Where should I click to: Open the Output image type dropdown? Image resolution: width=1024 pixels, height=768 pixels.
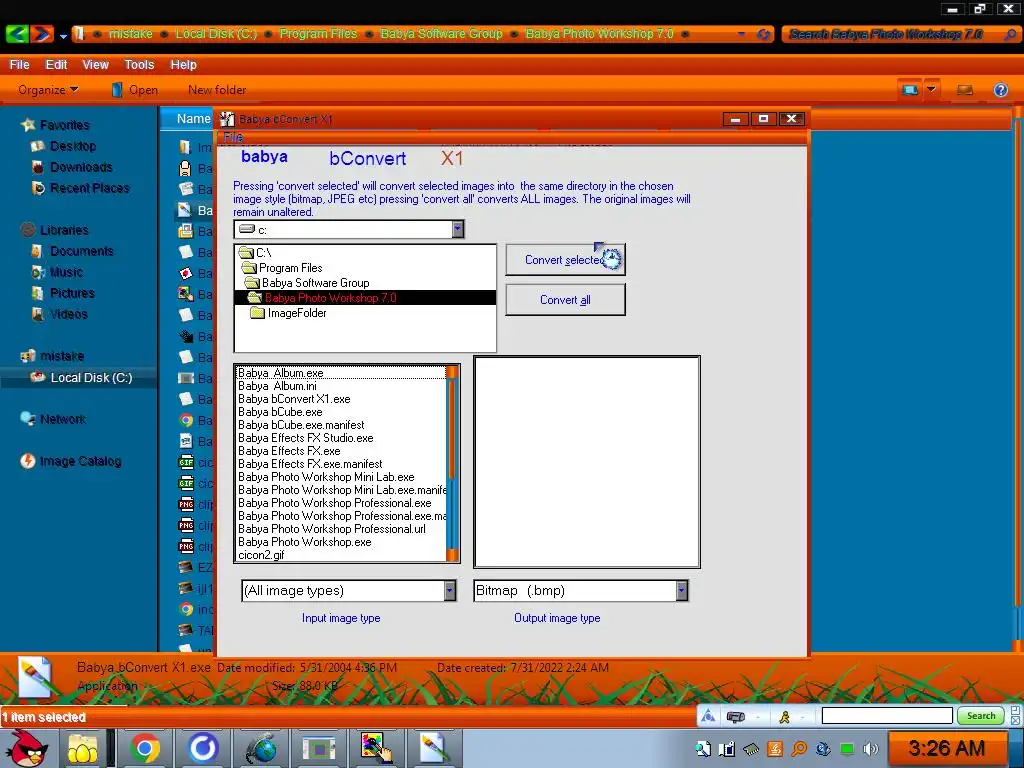point(681,590)
